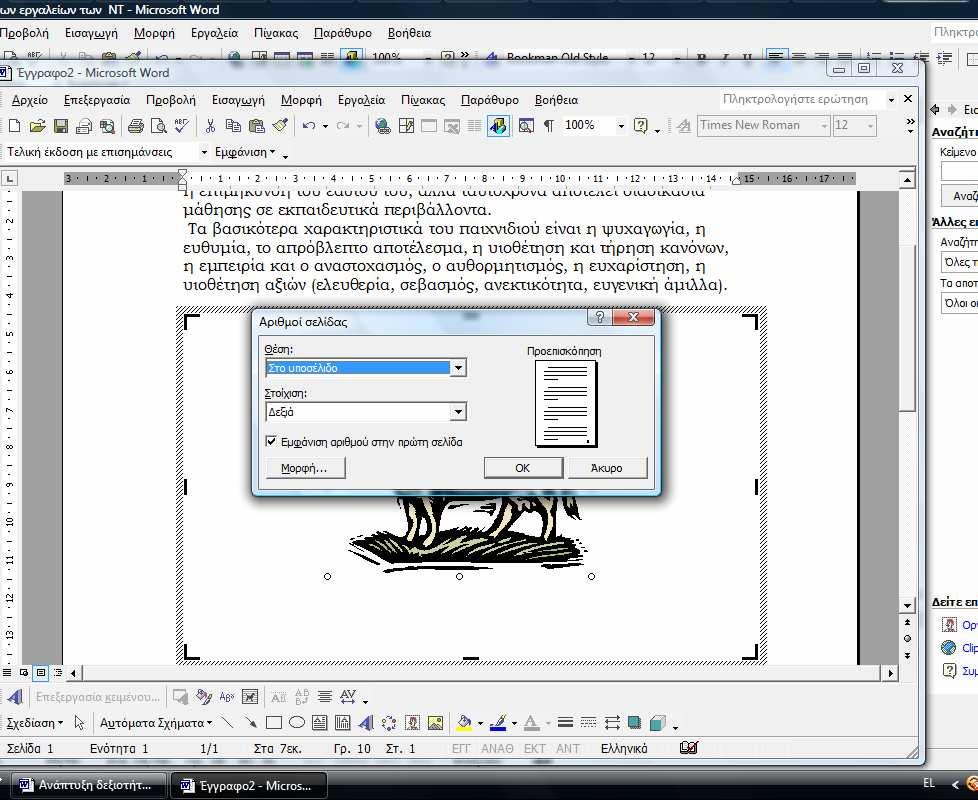Open the Βοήθεια menu in Έγγραφο2 window
The width and height of the screenshot is (978, 800).
[556, 100]
